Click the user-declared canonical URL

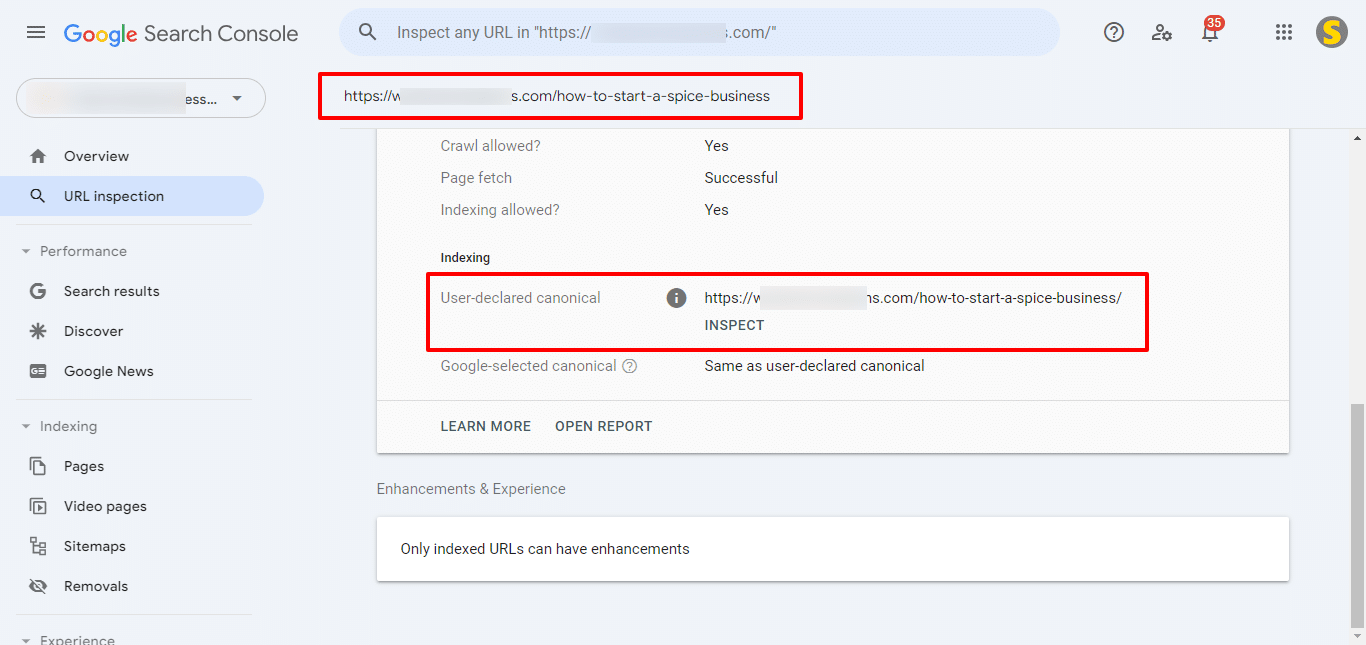coord(913,298)
